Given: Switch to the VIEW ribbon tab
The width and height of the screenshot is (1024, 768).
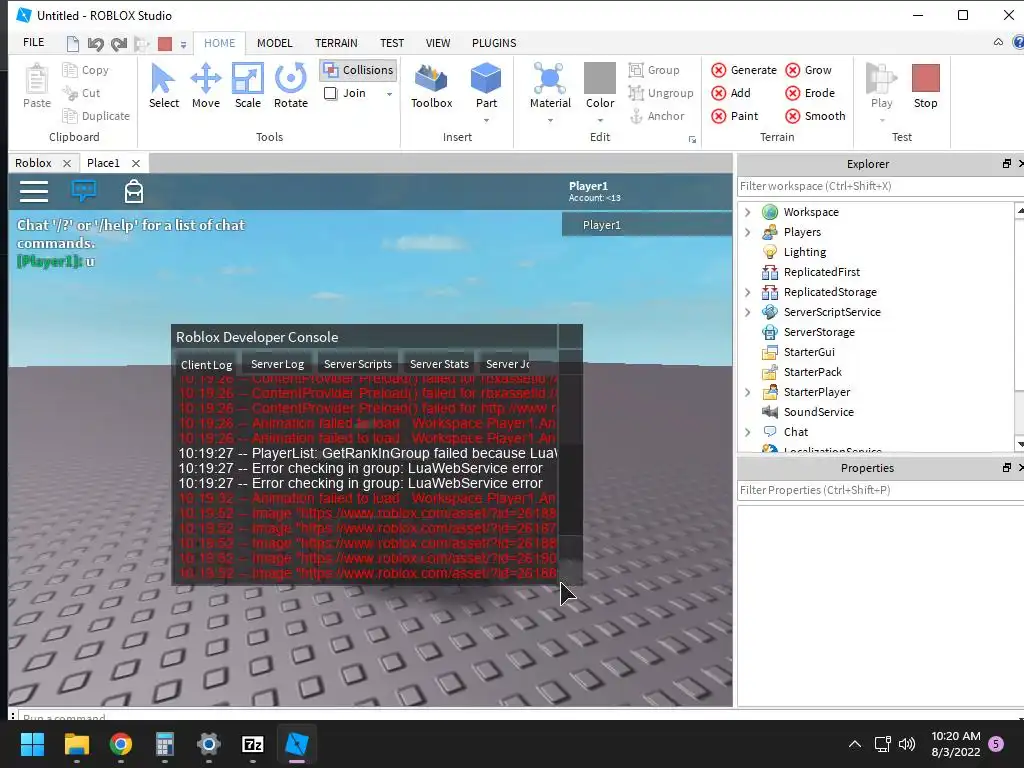Looking at the screenshot, I should click(438, 43).
